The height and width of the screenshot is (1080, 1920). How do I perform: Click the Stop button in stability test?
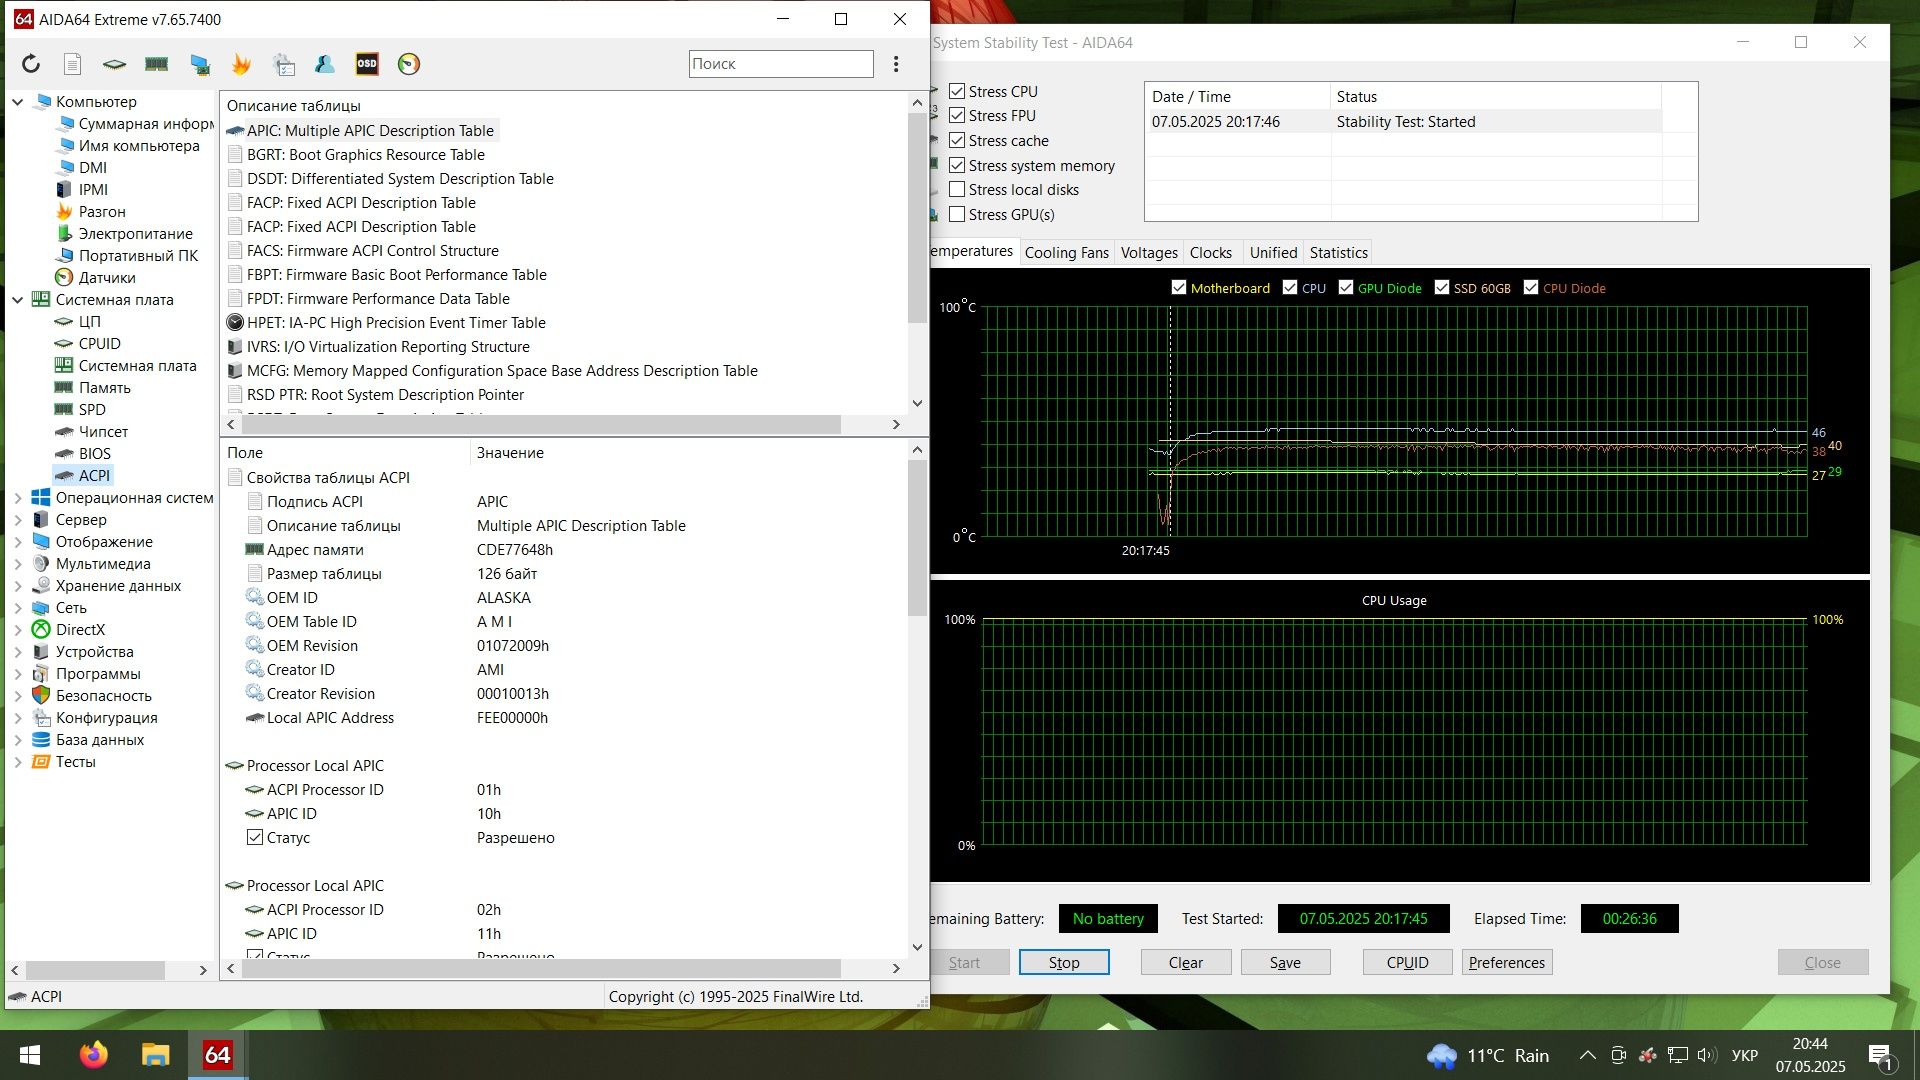click(1064, 962)
